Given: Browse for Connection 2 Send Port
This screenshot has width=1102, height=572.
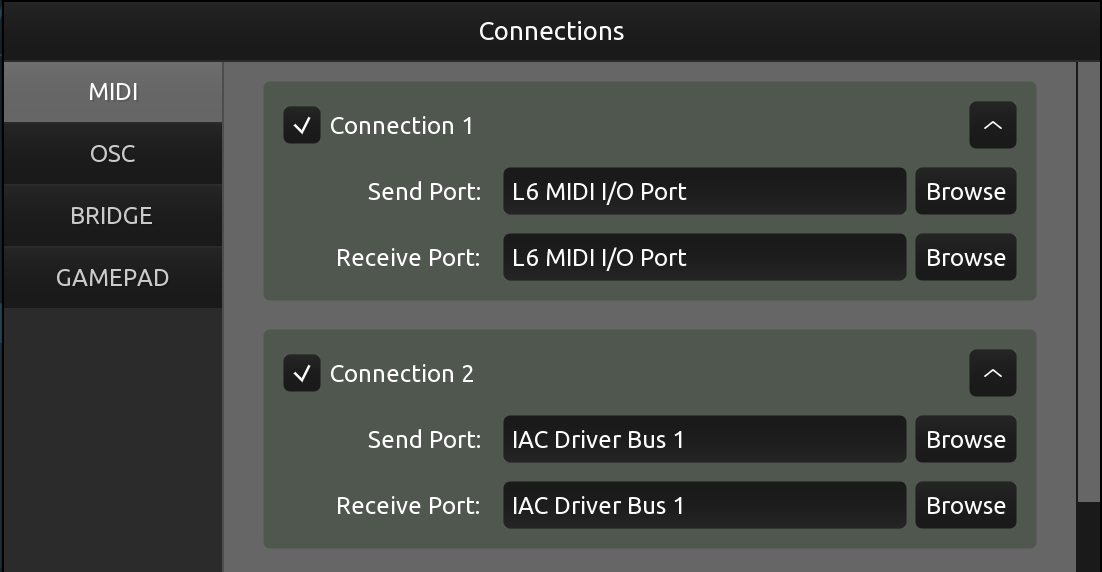Looking at the screenshot, I should pyautogui.click(x=966, y=439).
